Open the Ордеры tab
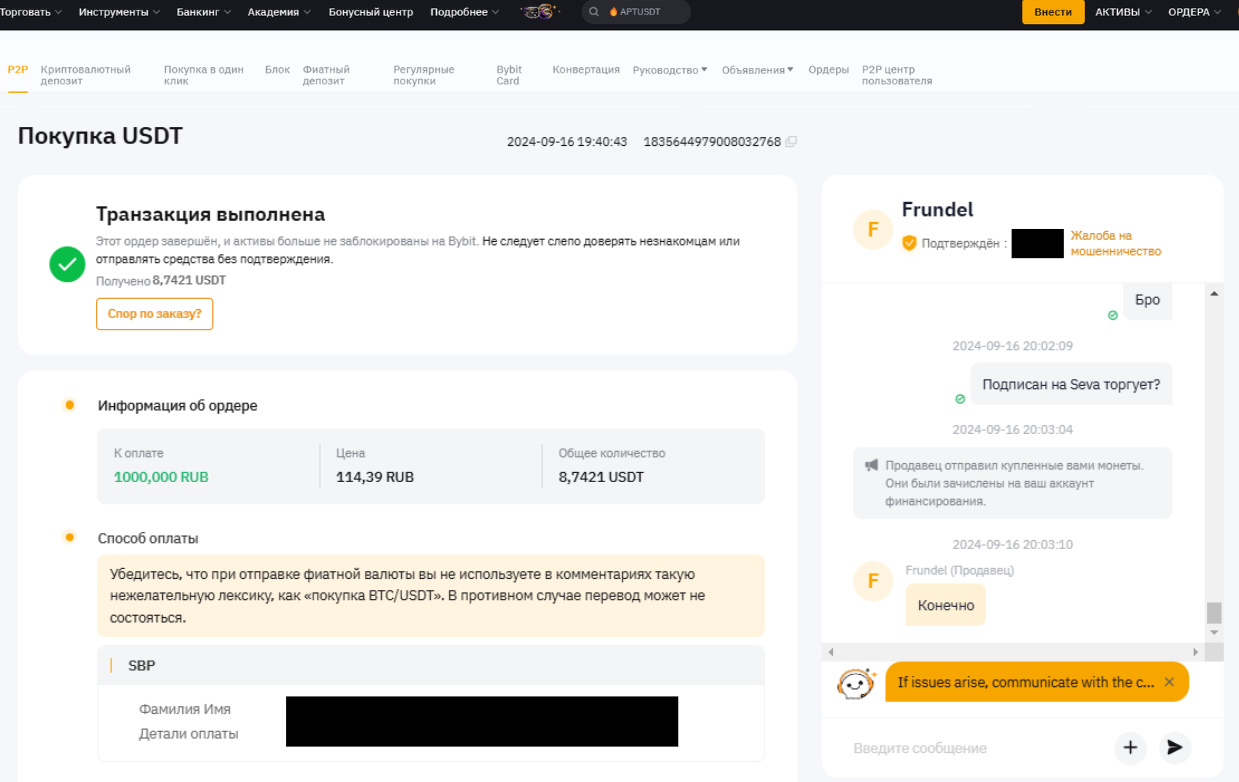This screenshot has width=1239, height=782. [828, 70]
